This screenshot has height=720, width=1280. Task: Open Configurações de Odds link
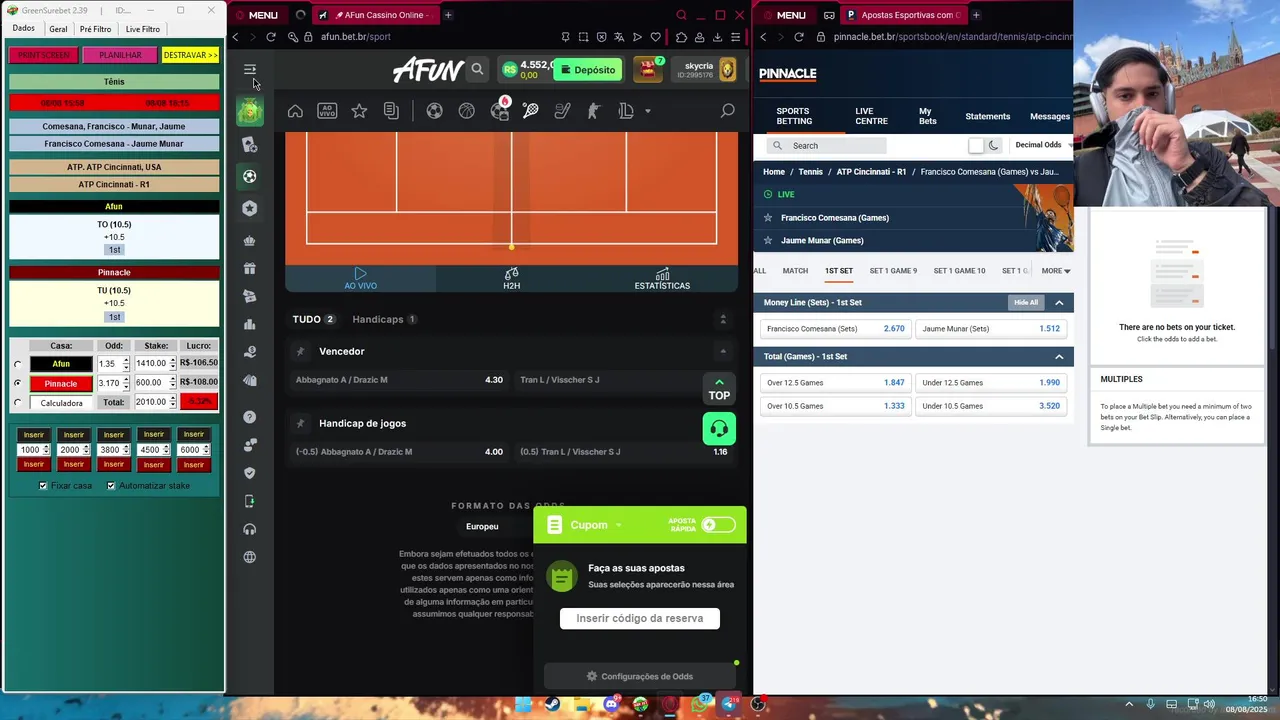coord(639,676)
